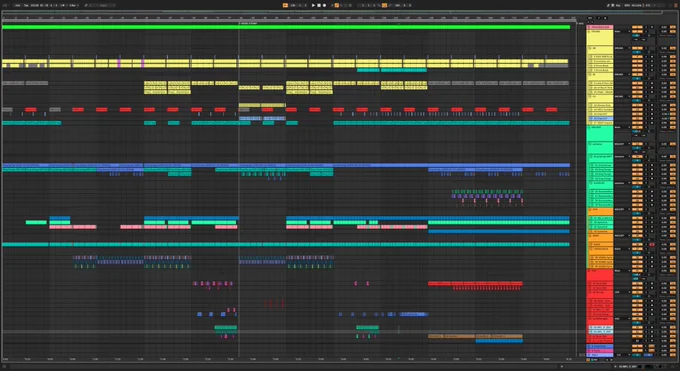The image size is (680, 371).
Task: Toggle the Key map mode switch
Action: pos(618,5)
